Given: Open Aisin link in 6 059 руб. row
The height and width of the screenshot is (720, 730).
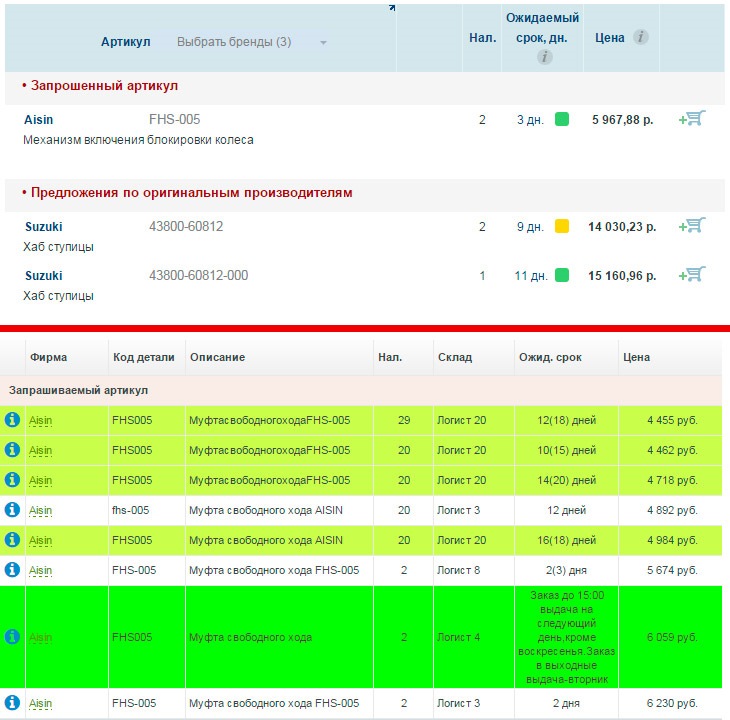Looking at the screenshot, I should 41,637.
